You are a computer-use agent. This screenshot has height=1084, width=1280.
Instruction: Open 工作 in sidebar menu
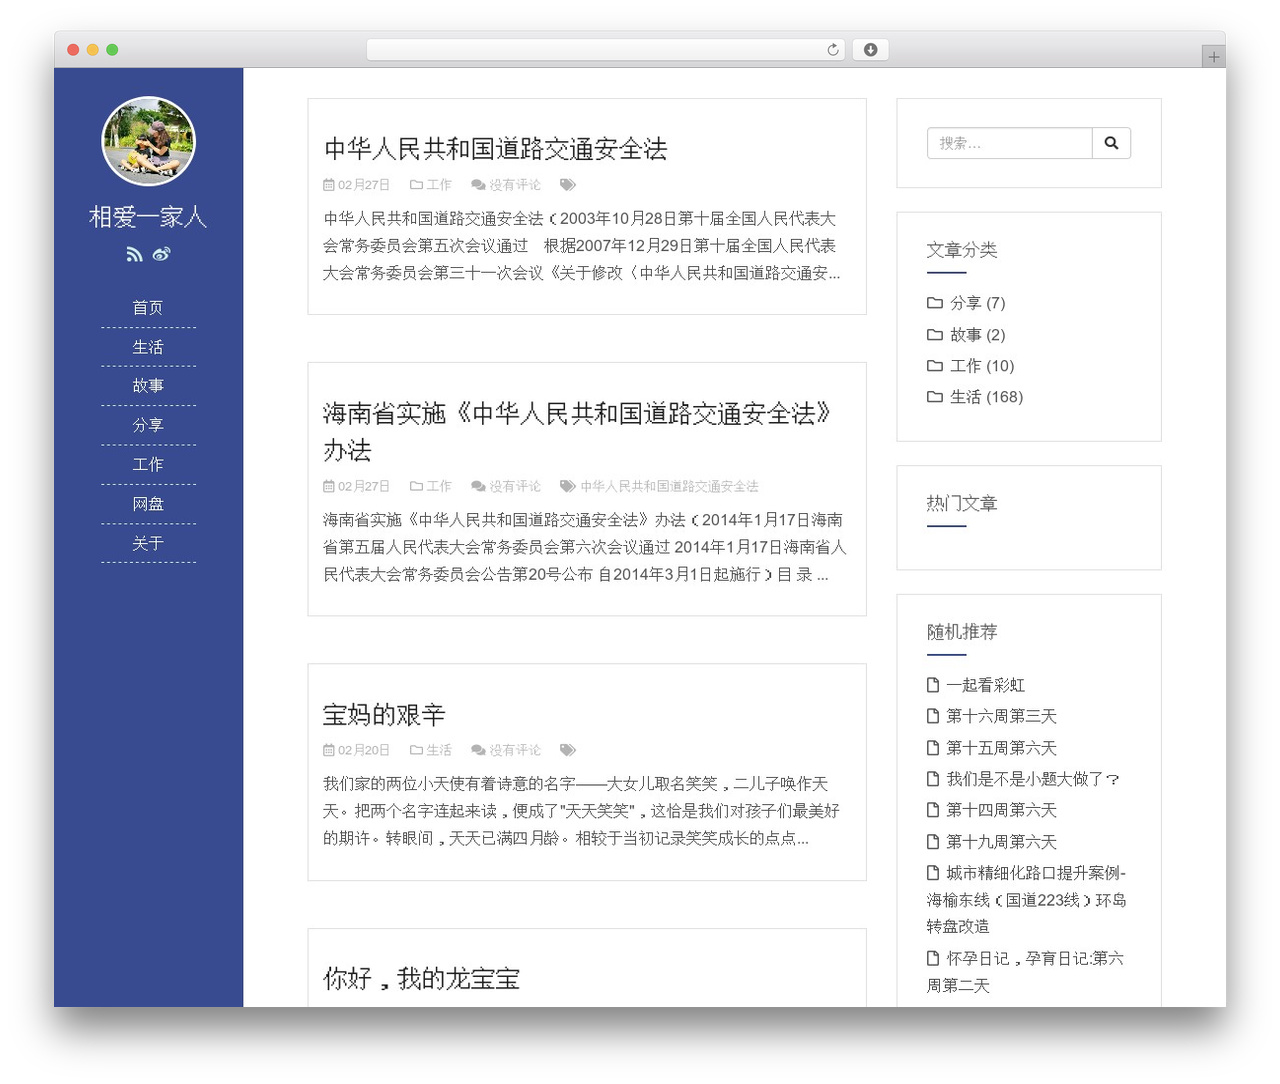[x=148, y=464]
